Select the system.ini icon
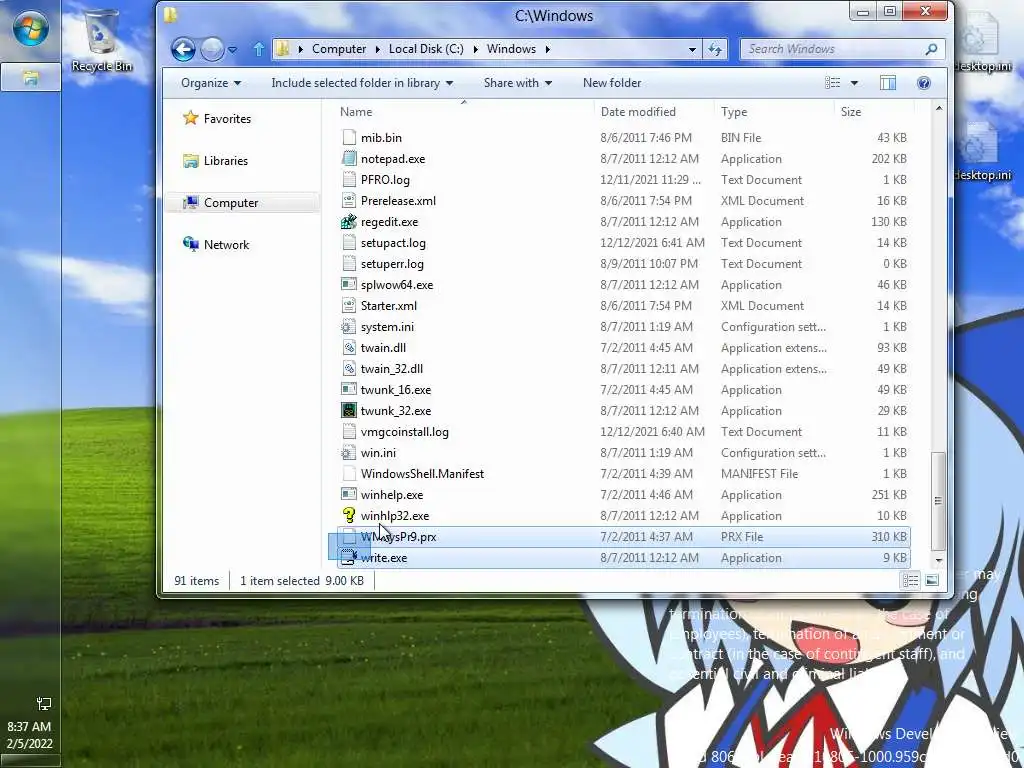1024x768 pixels. coord(349,327)
